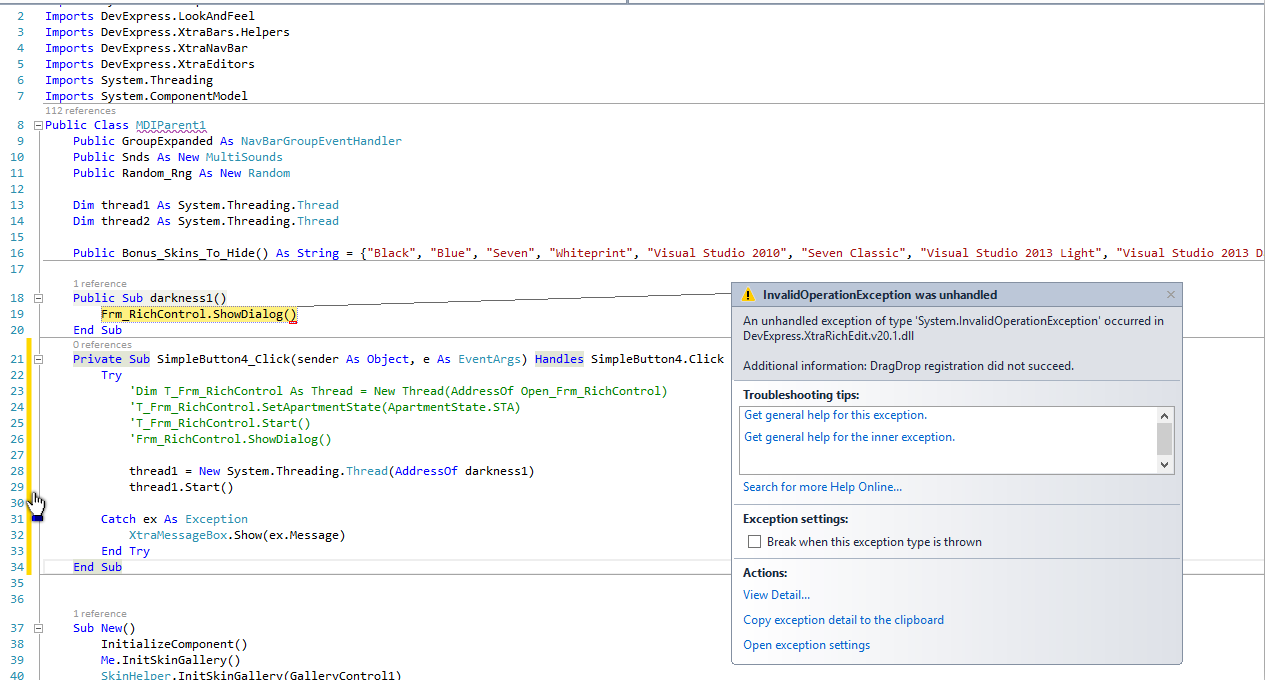Enable Break when this exception type is thrown
Screen dimensions: 1265x680
click(755, 542)
